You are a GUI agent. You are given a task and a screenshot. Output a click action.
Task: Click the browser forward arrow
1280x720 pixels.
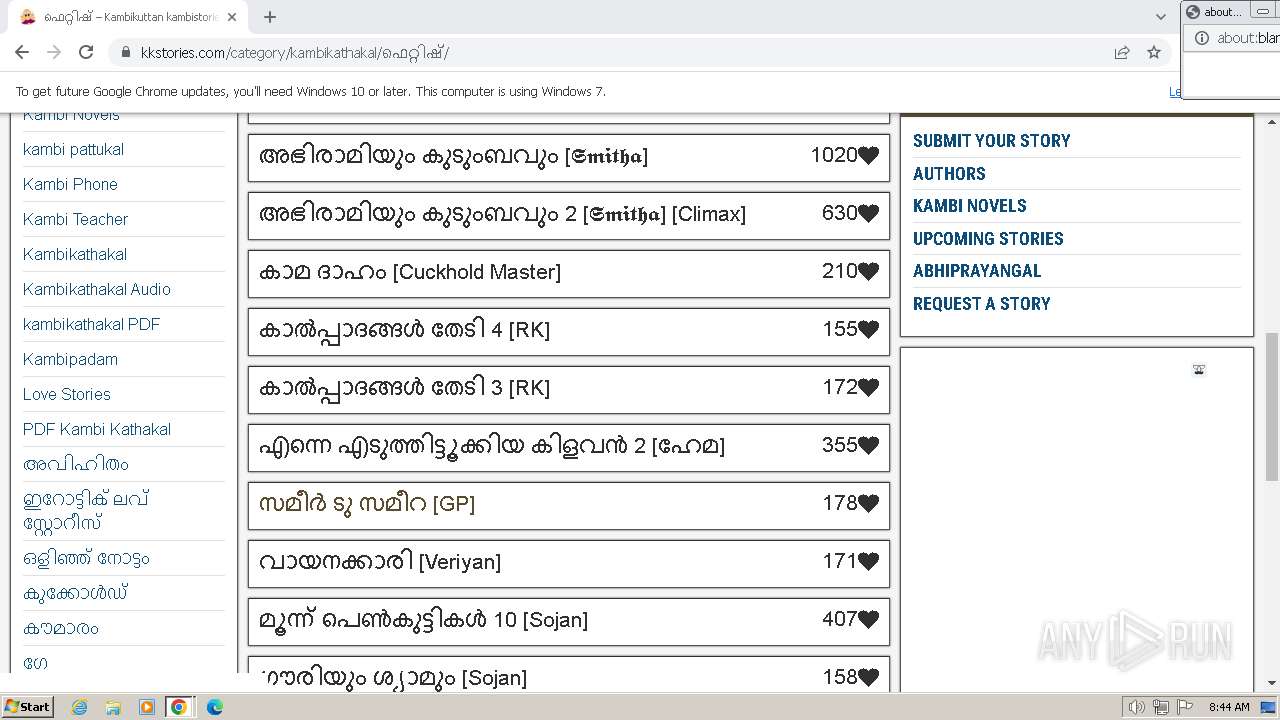pos(54,53)
